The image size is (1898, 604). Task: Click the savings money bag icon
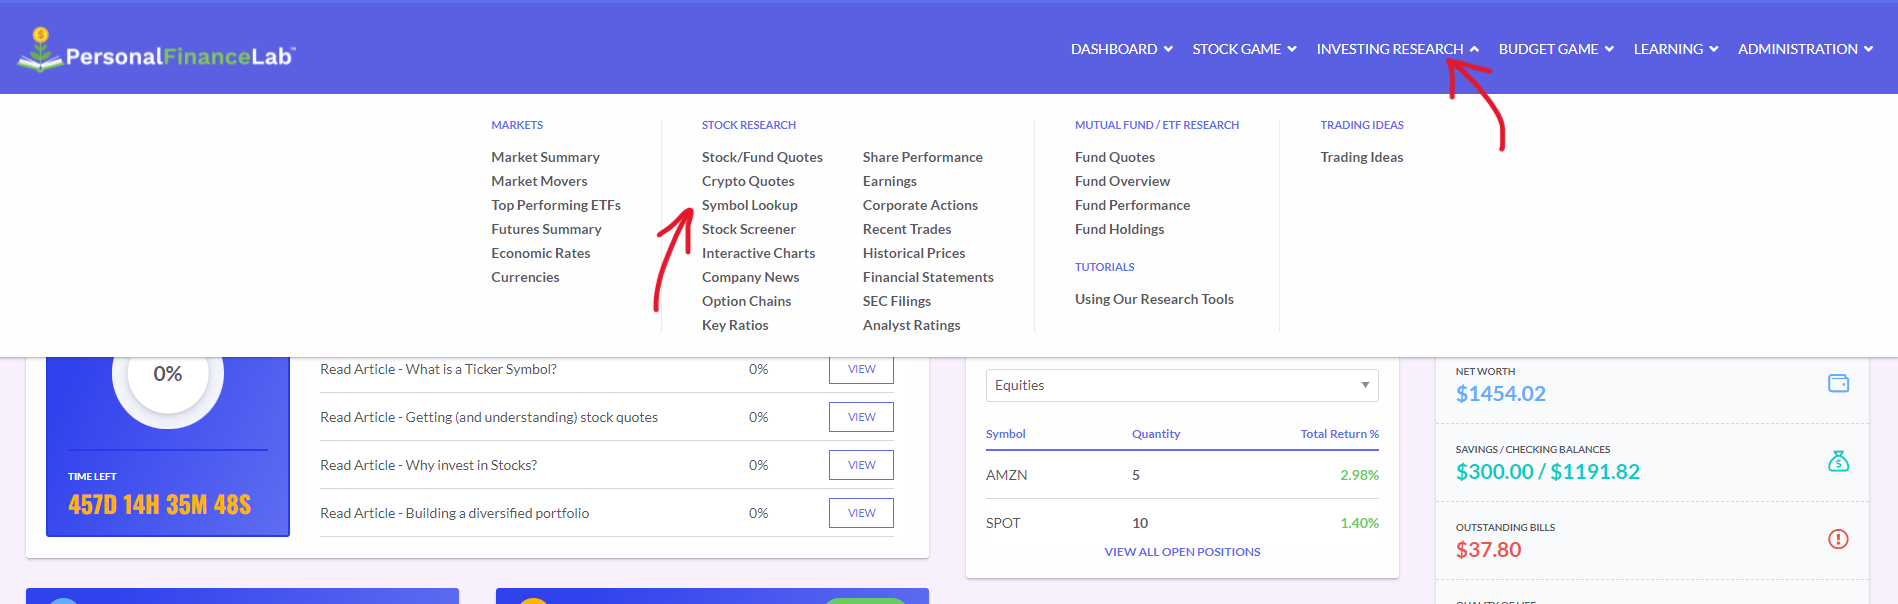pyautogui.click(x=1838, y=461)
